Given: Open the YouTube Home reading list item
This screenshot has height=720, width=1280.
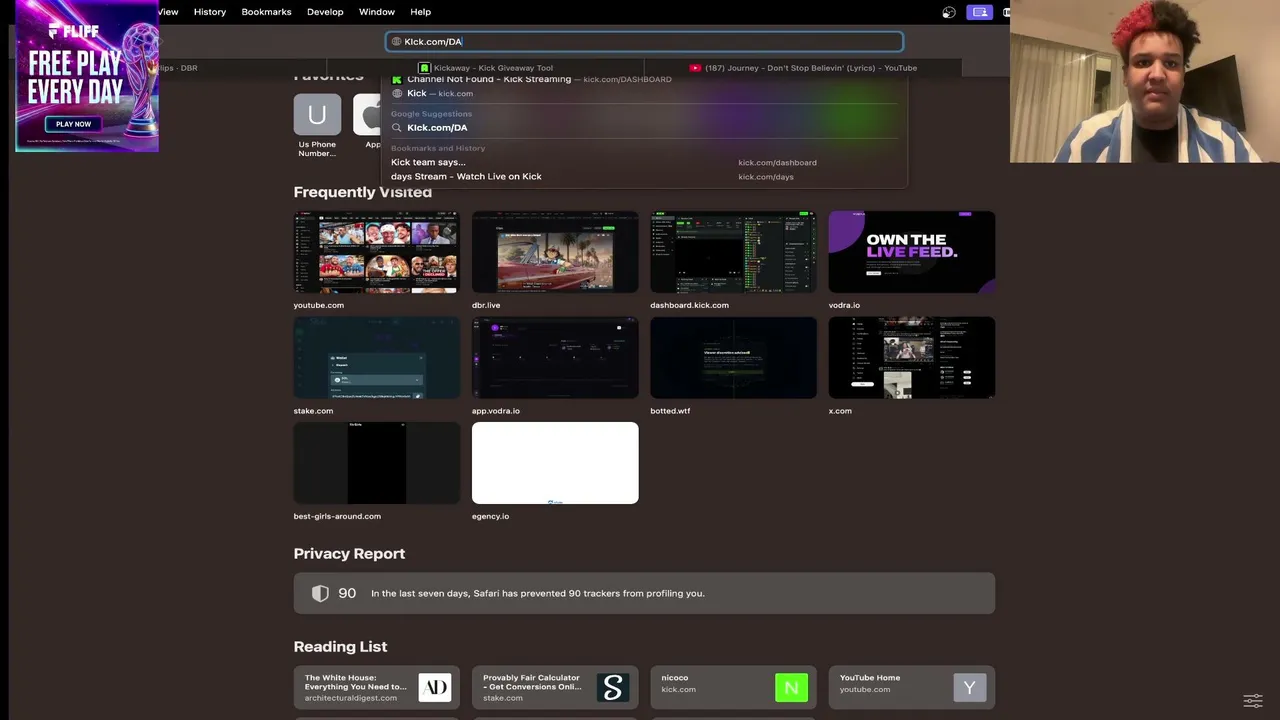Looking at the screenshot, I should 912,687.
